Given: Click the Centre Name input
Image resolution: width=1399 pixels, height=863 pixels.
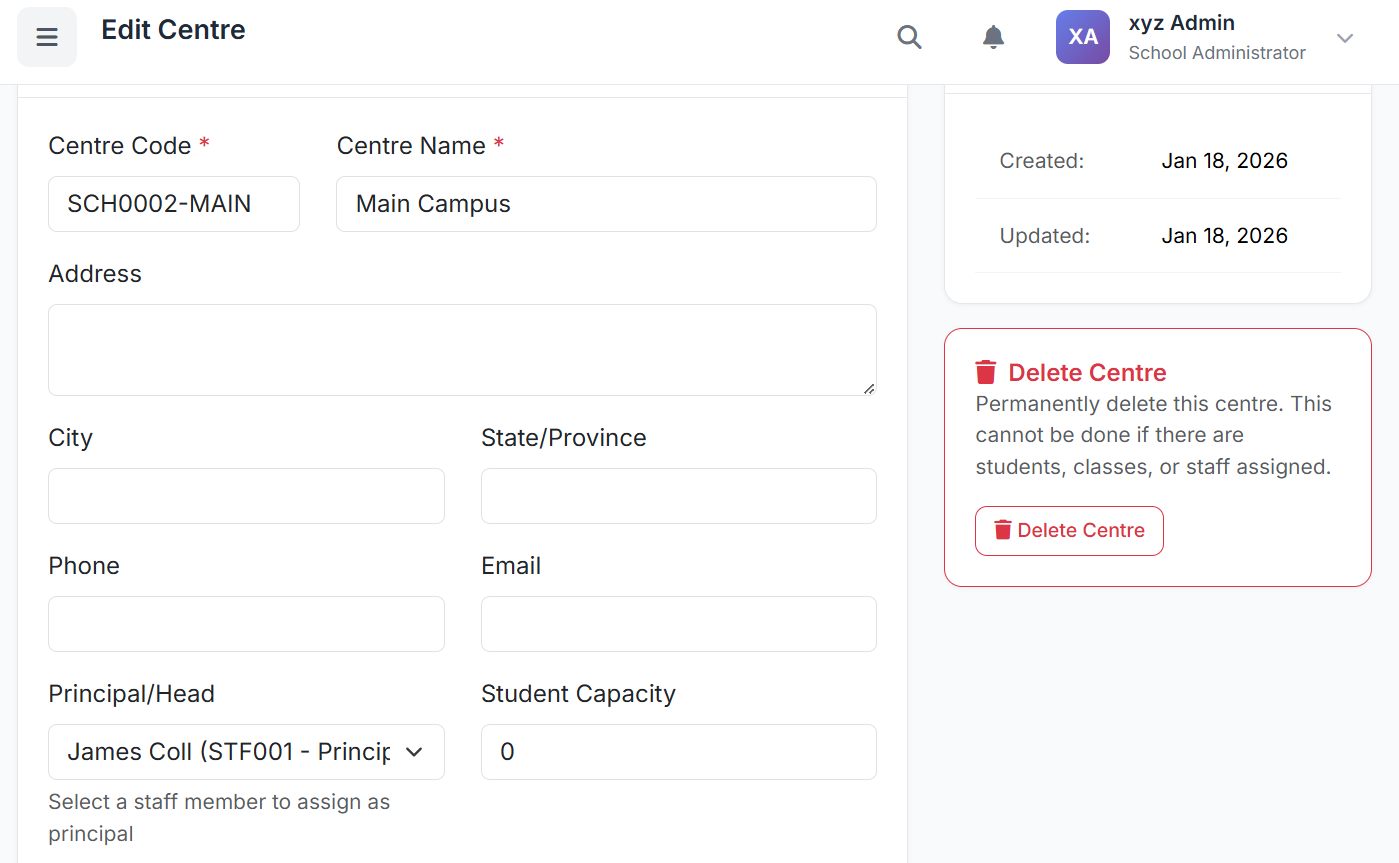Looking at the screenshot, I should click(606, 204).
